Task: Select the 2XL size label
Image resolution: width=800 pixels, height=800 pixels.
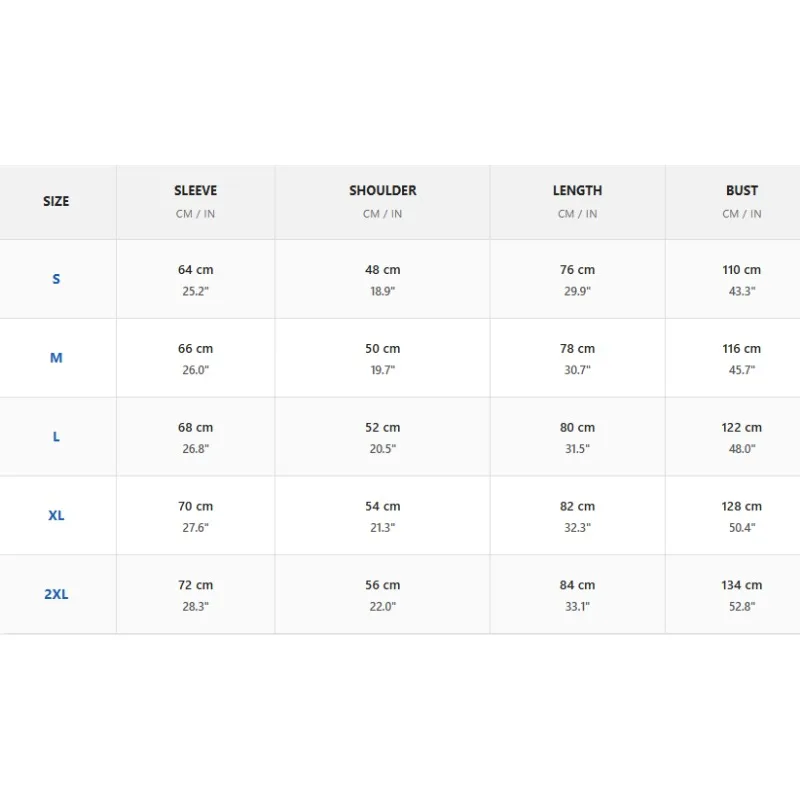Action: [x=56, y=594]
